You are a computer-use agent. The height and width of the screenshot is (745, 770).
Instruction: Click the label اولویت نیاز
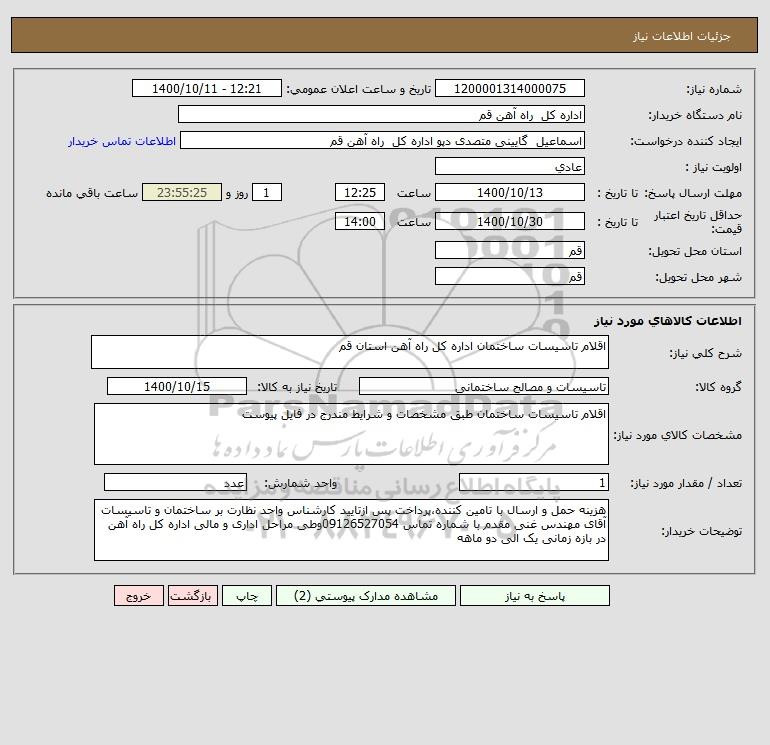714,167
